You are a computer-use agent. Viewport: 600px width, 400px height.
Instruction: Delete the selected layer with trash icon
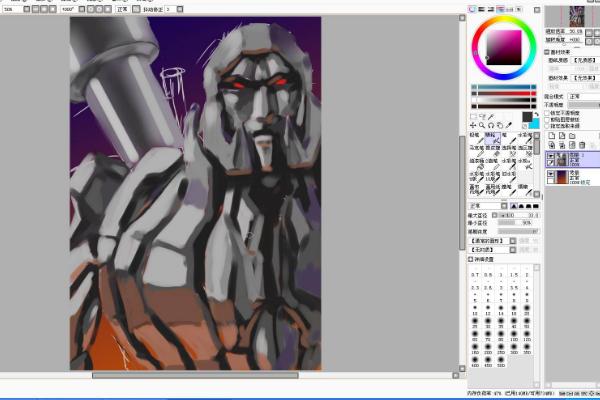582,145
